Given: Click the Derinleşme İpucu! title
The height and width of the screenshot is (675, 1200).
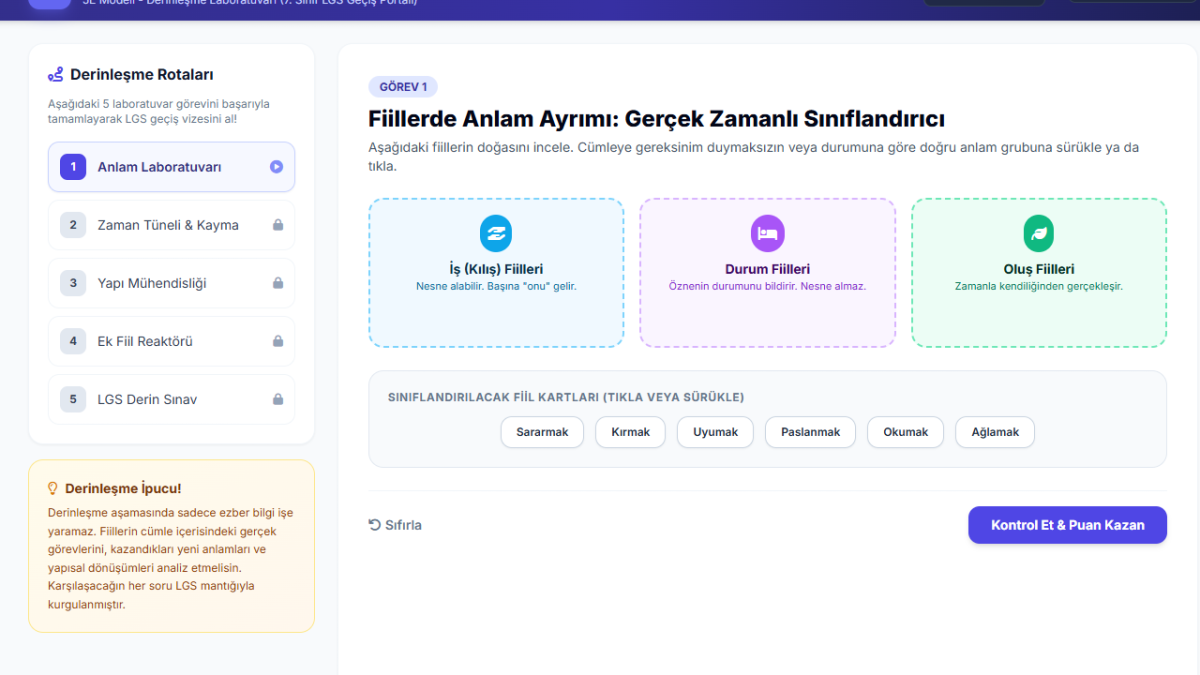Looking at the screenshot, I should pyautogui.click(x=123, y=489).
